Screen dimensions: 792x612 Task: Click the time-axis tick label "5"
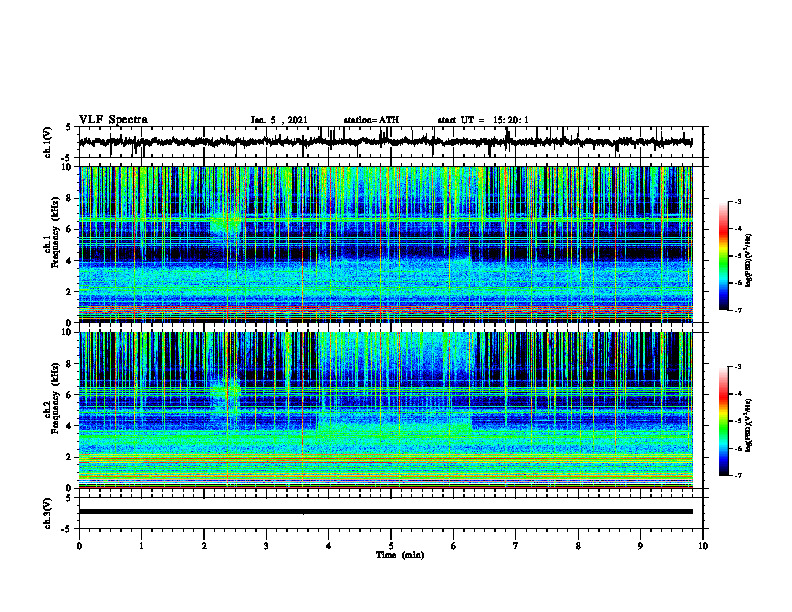[391, 546]
